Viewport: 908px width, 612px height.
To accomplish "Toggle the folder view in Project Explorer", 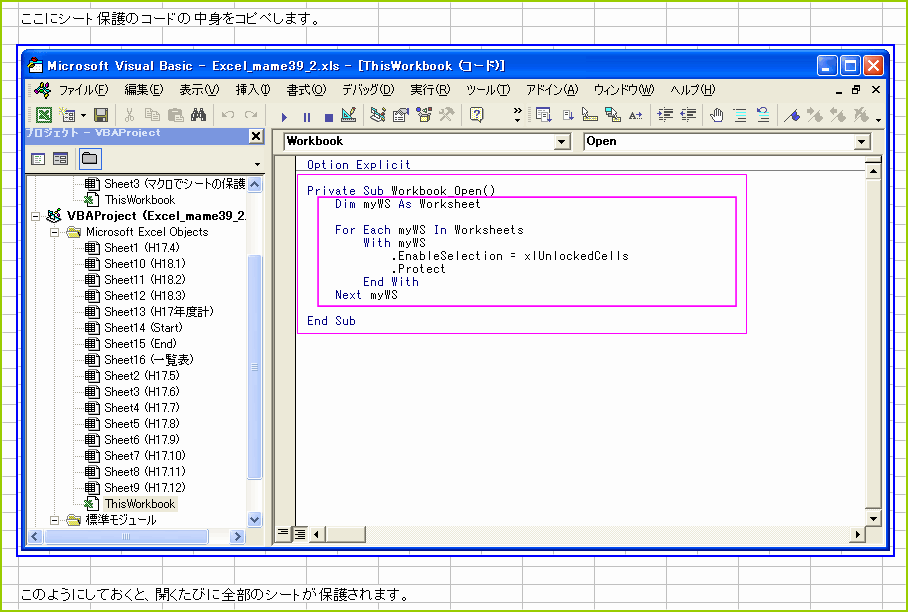I will pyautogui.click(x=88, y=158).
